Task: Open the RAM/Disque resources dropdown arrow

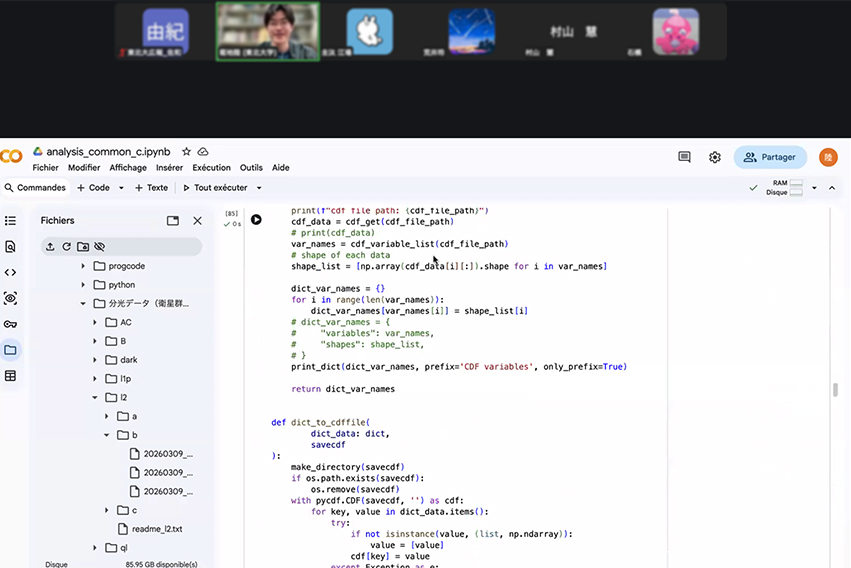Action: point(814,187)
